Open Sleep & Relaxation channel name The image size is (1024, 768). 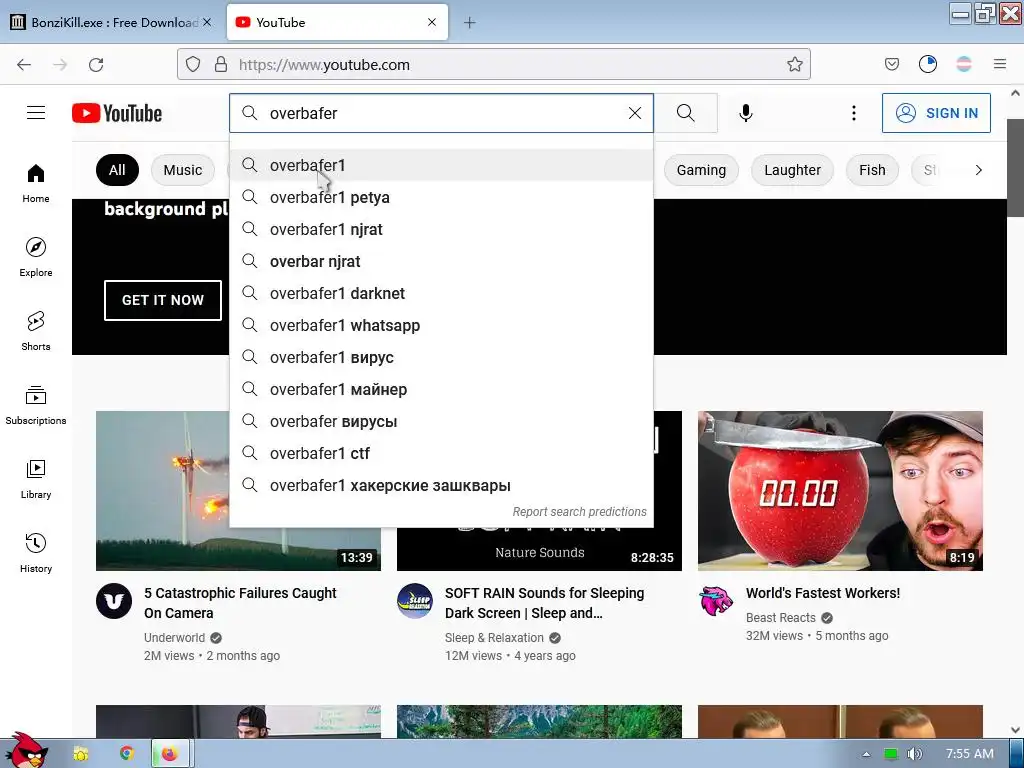click(x=494, y=637)
